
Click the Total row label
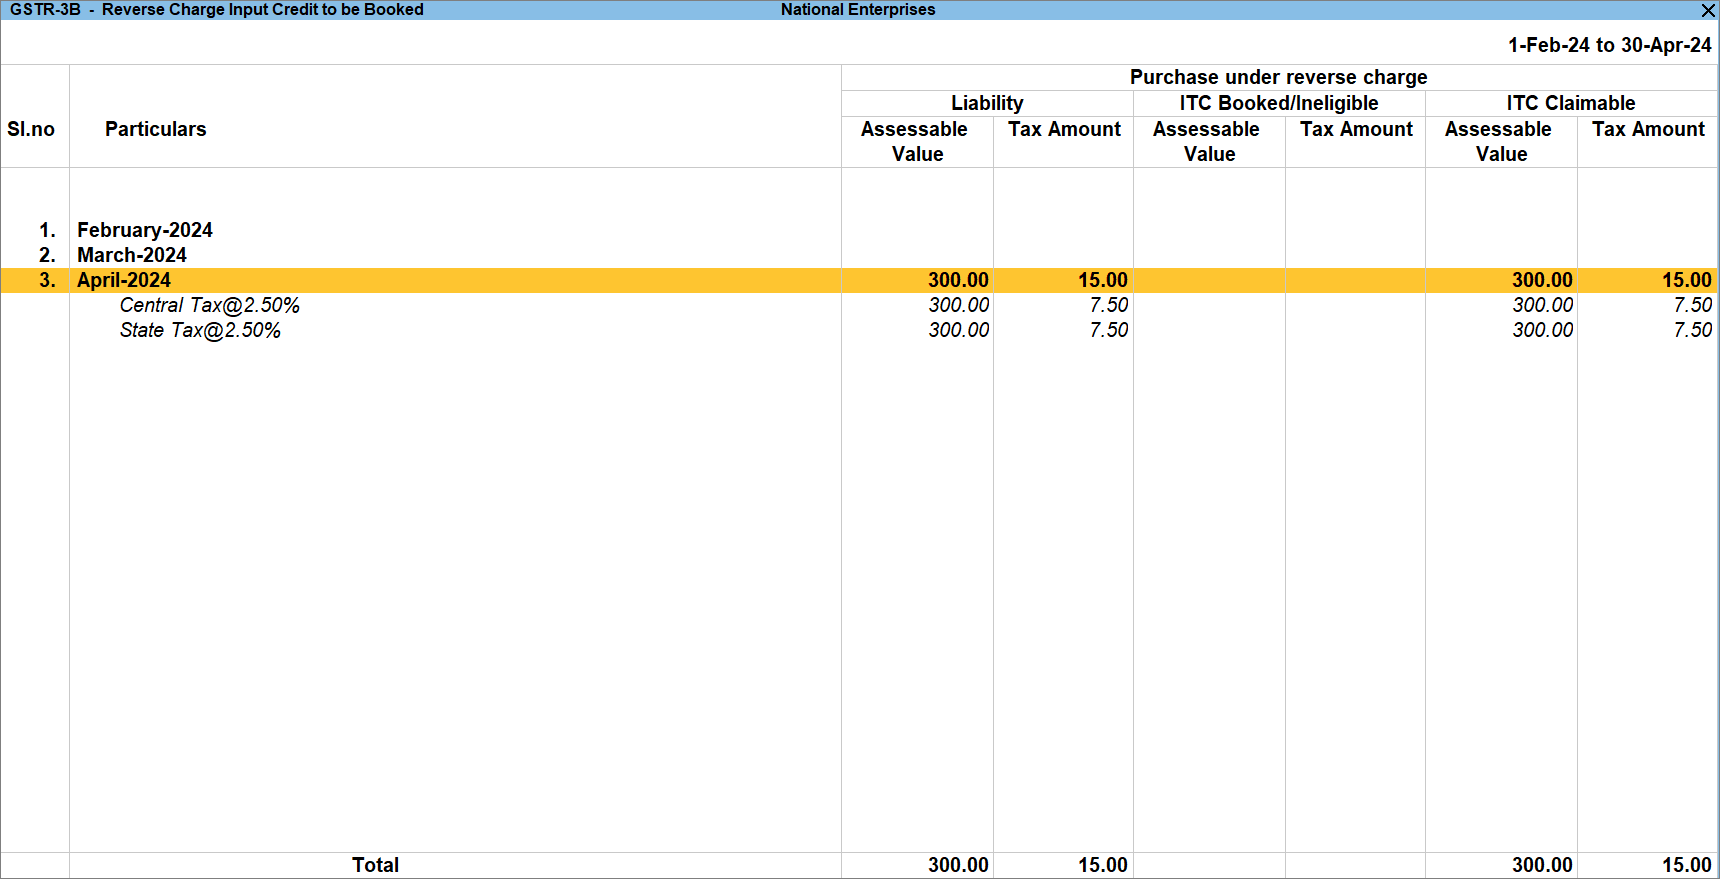tap(375, 865)
